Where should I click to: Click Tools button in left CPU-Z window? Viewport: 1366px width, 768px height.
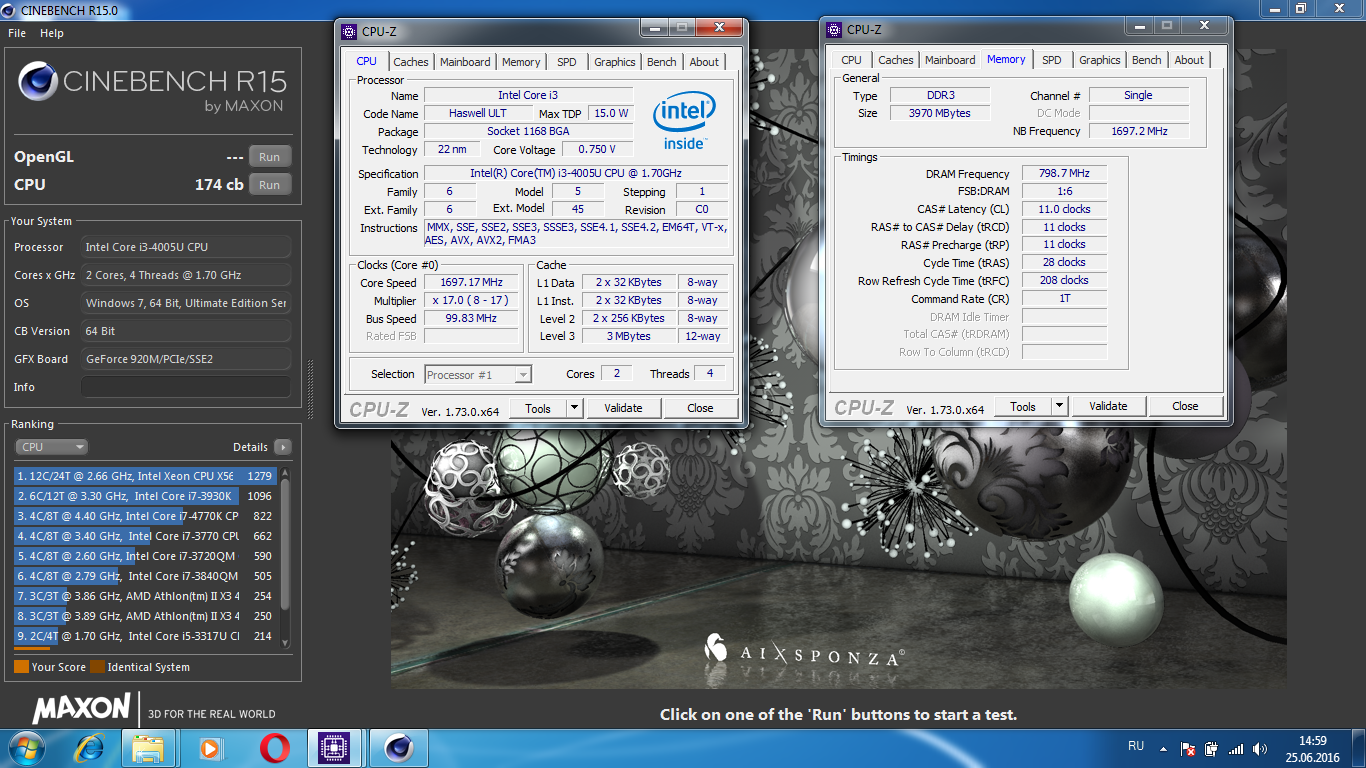point(538,408)
